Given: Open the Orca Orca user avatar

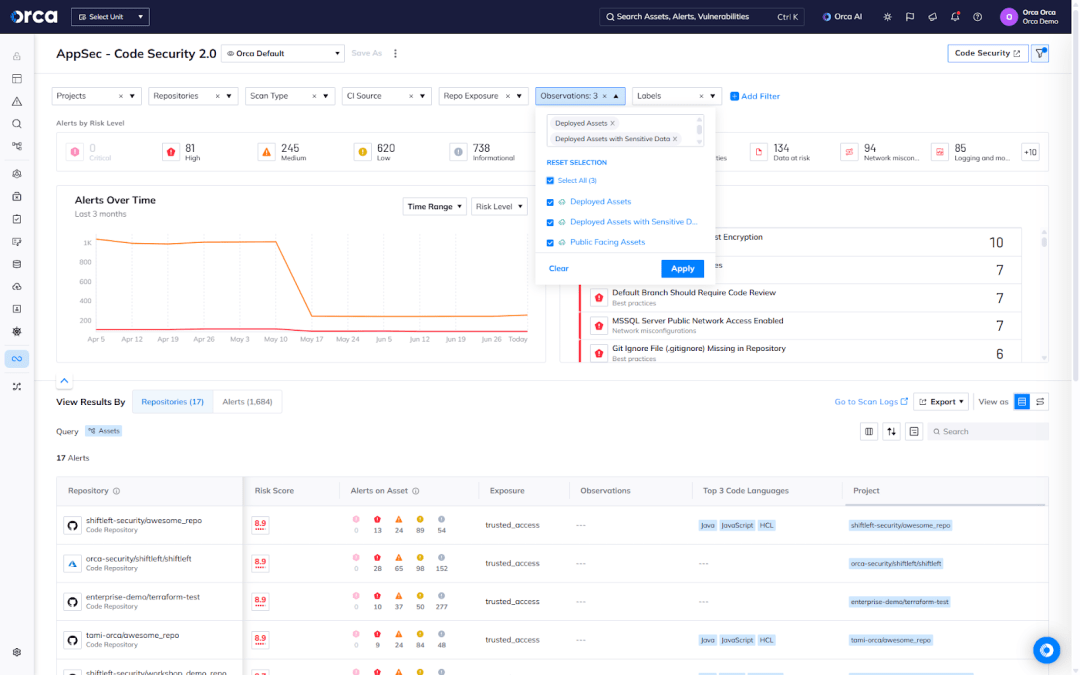Looking at the screenshot, I should click(x=1008, y=17).
